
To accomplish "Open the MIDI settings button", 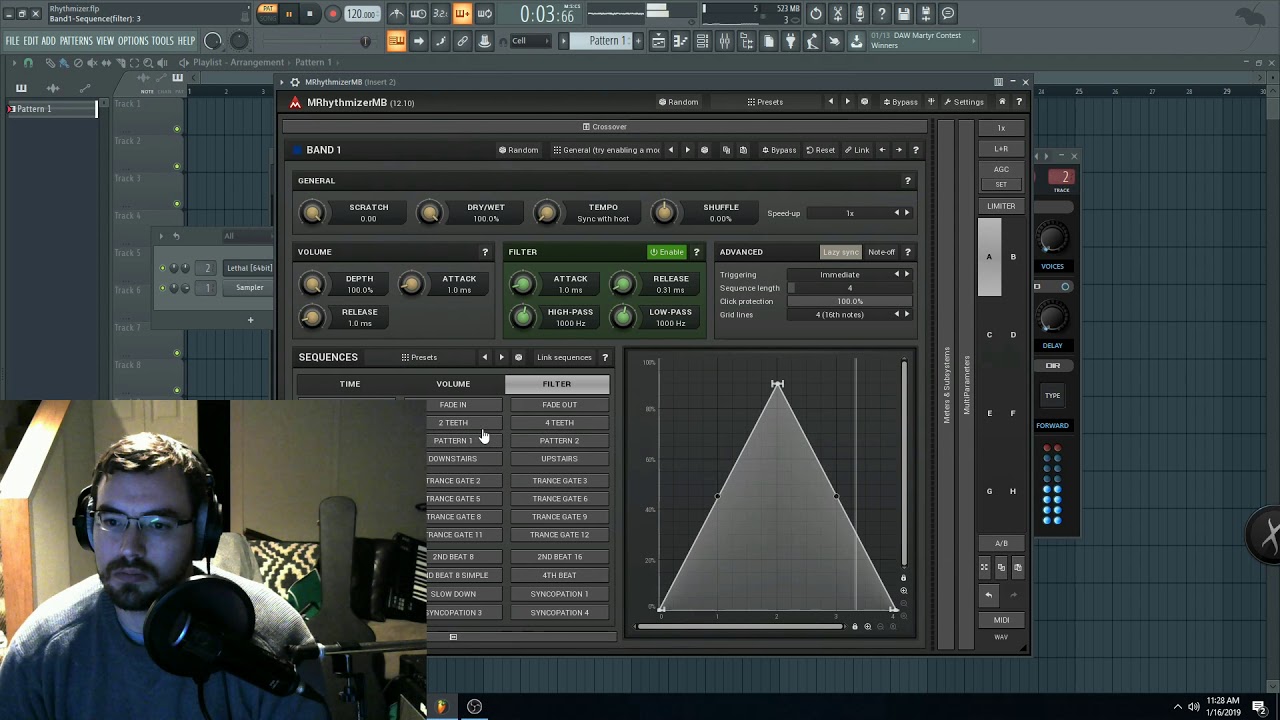I will click(1001, 620).
